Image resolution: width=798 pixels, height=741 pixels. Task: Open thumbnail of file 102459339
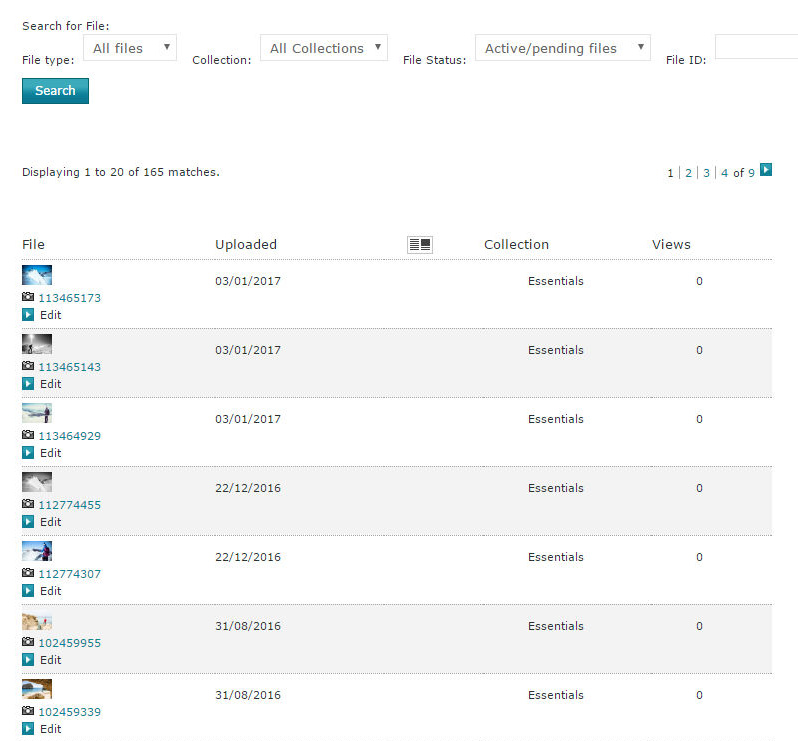click(x=37, y=689)
